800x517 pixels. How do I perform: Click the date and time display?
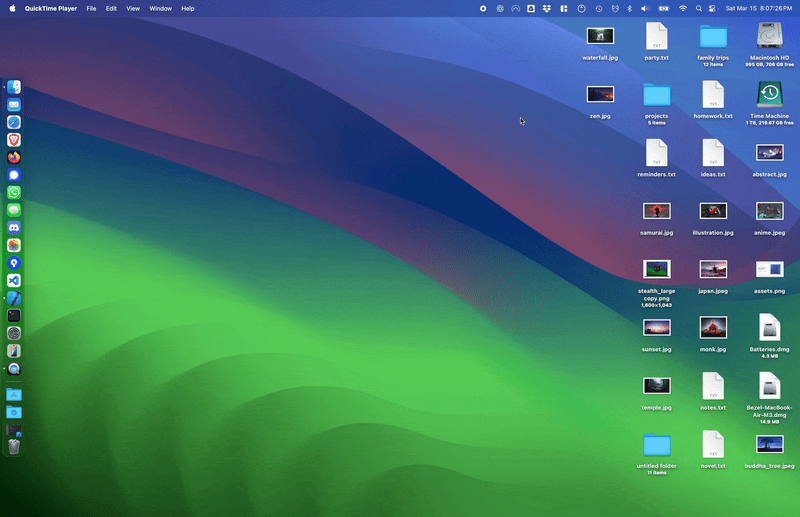pyautogui.click(x=759, y=9)
